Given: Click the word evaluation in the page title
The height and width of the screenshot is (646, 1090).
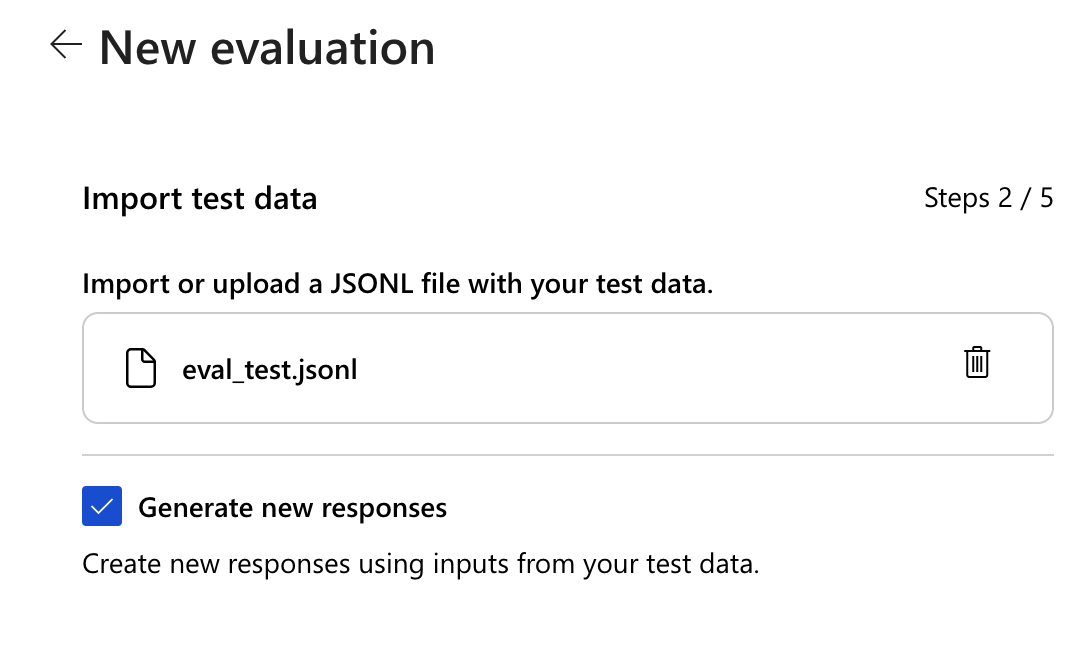Looking at the screenshot, I should pyautogui.click(x=318, y=48).
